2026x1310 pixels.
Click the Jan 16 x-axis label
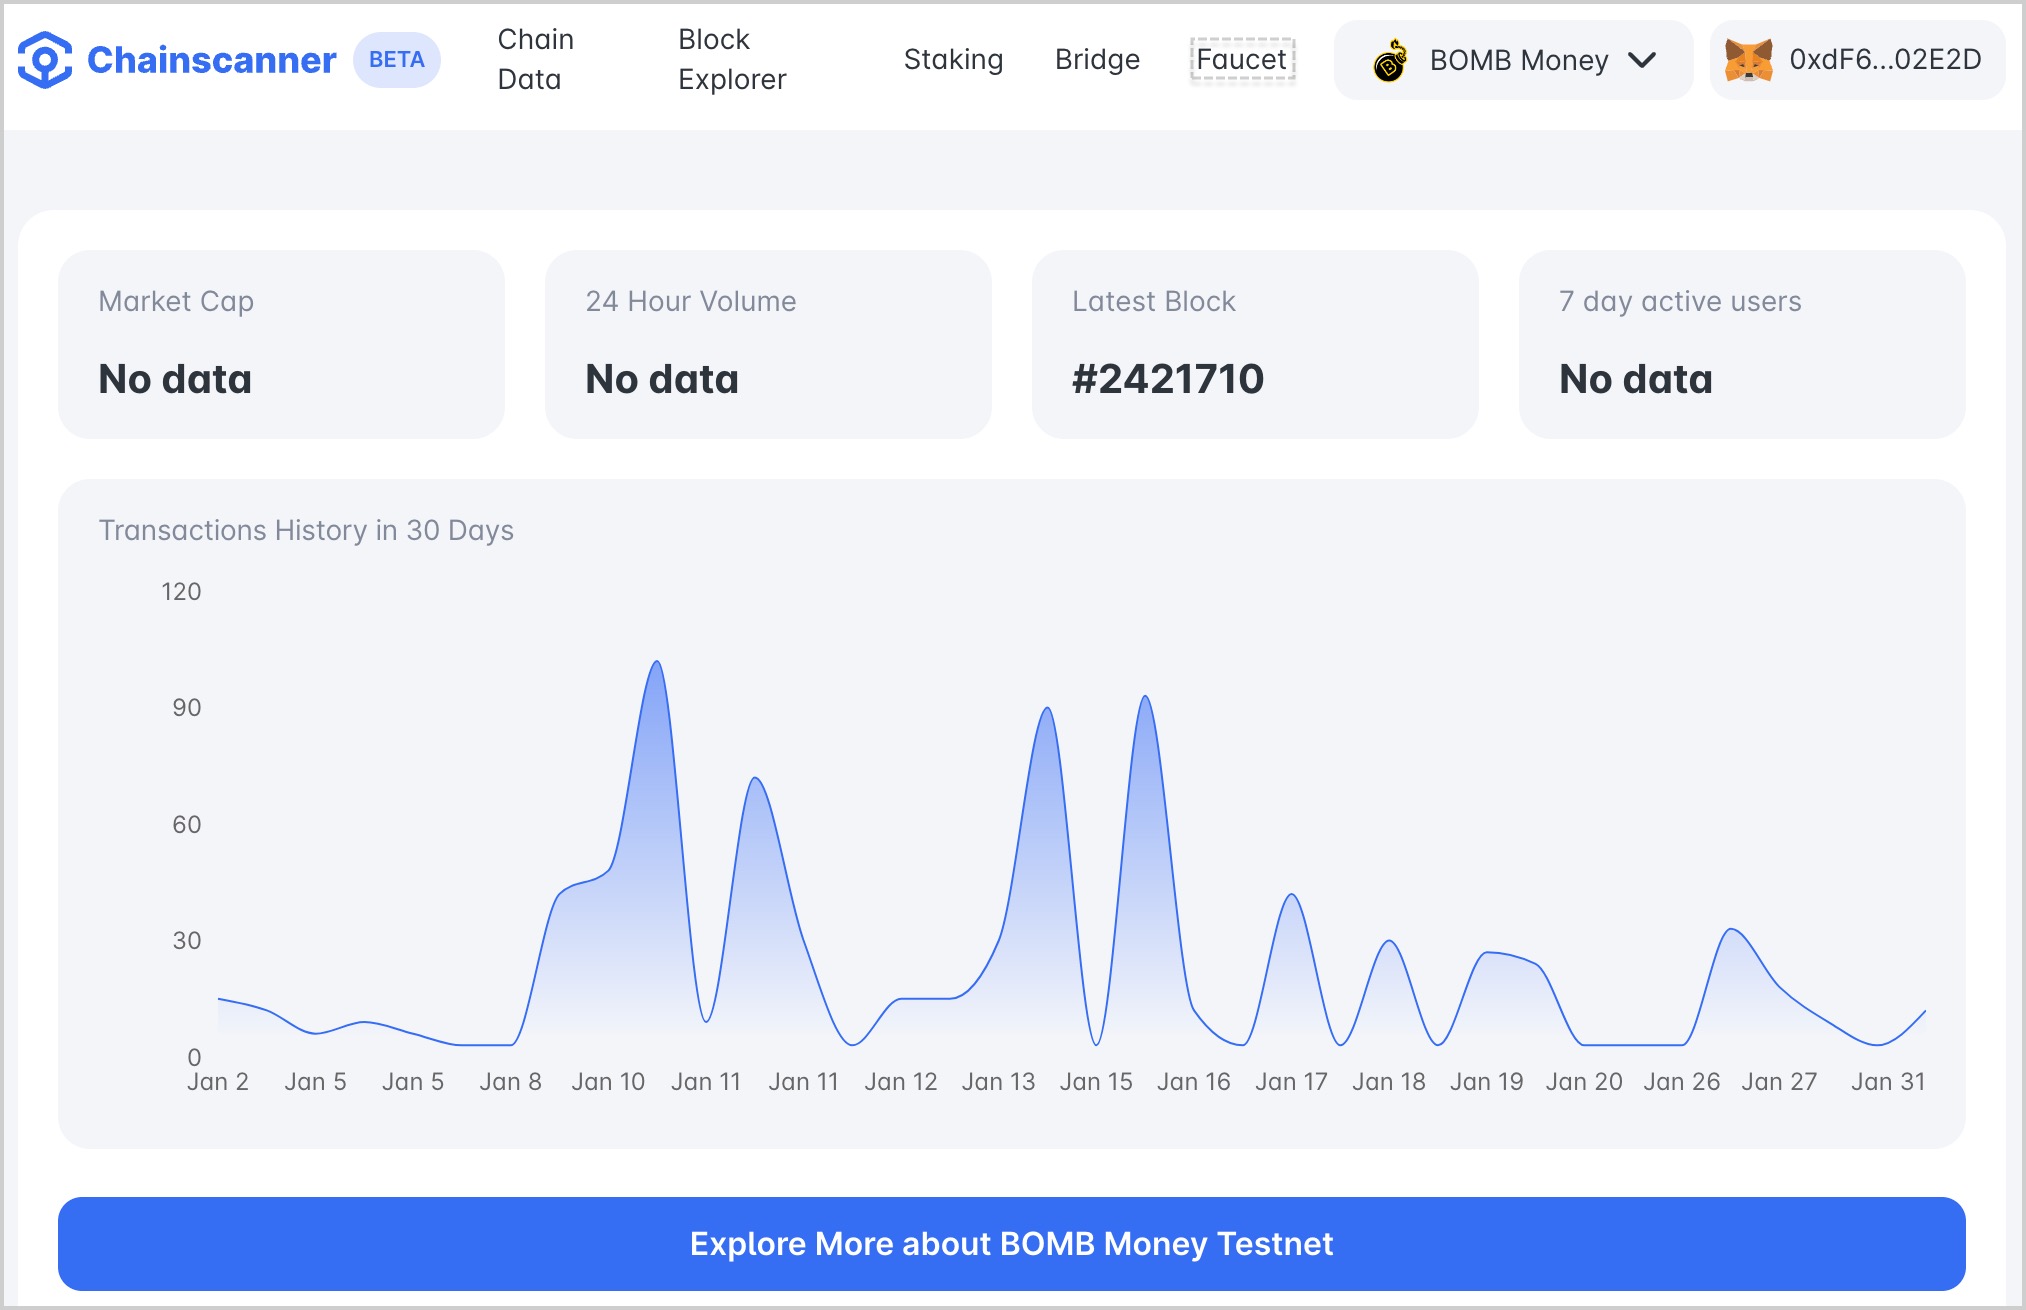tap(1194, 1082)
